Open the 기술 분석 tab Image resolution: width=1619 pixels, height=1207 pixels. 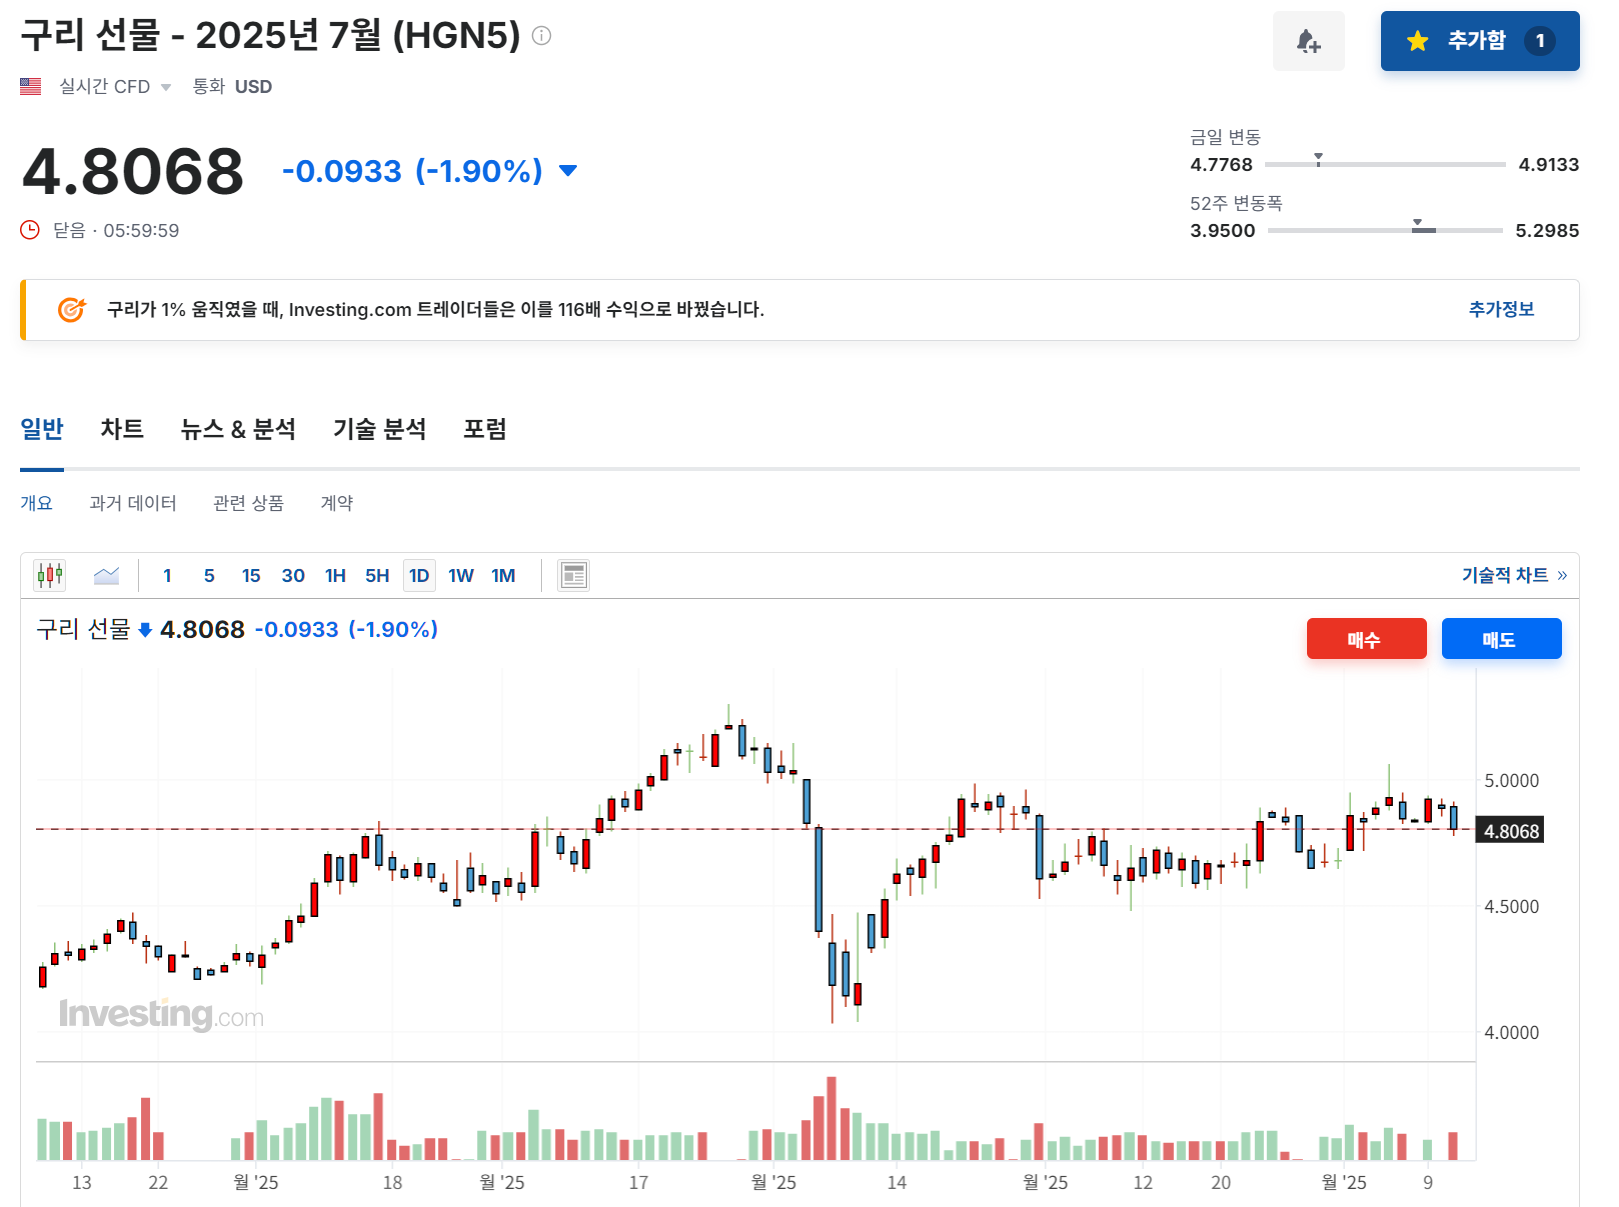click(380, 429)
